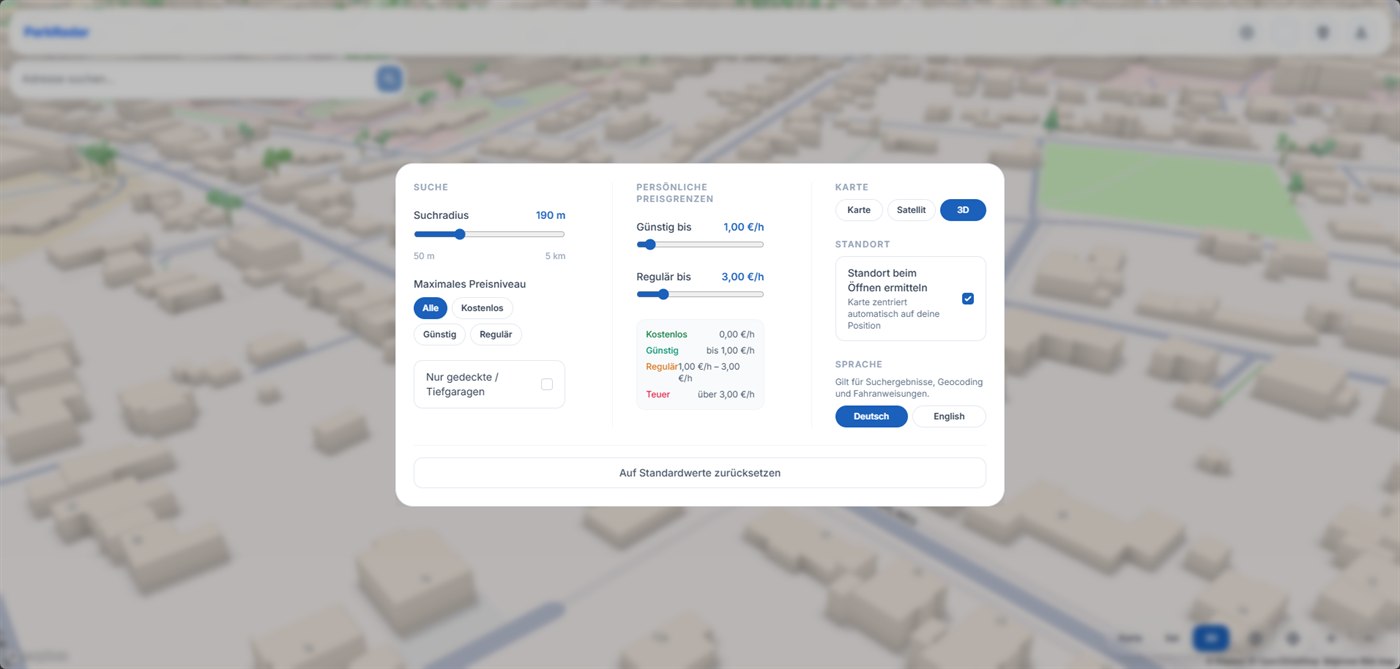Adjust the Suchradius slider handle
The image size is (1400, 669).
pos(460,234)
